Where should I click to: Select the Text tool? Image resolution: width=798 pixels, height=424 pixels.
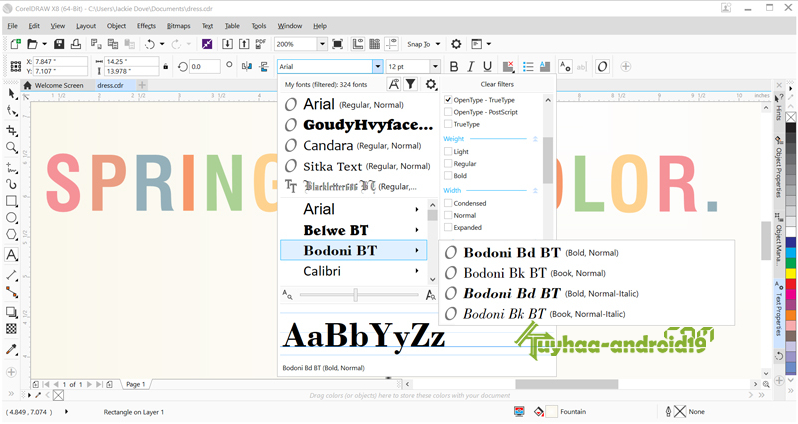point(11,255)
